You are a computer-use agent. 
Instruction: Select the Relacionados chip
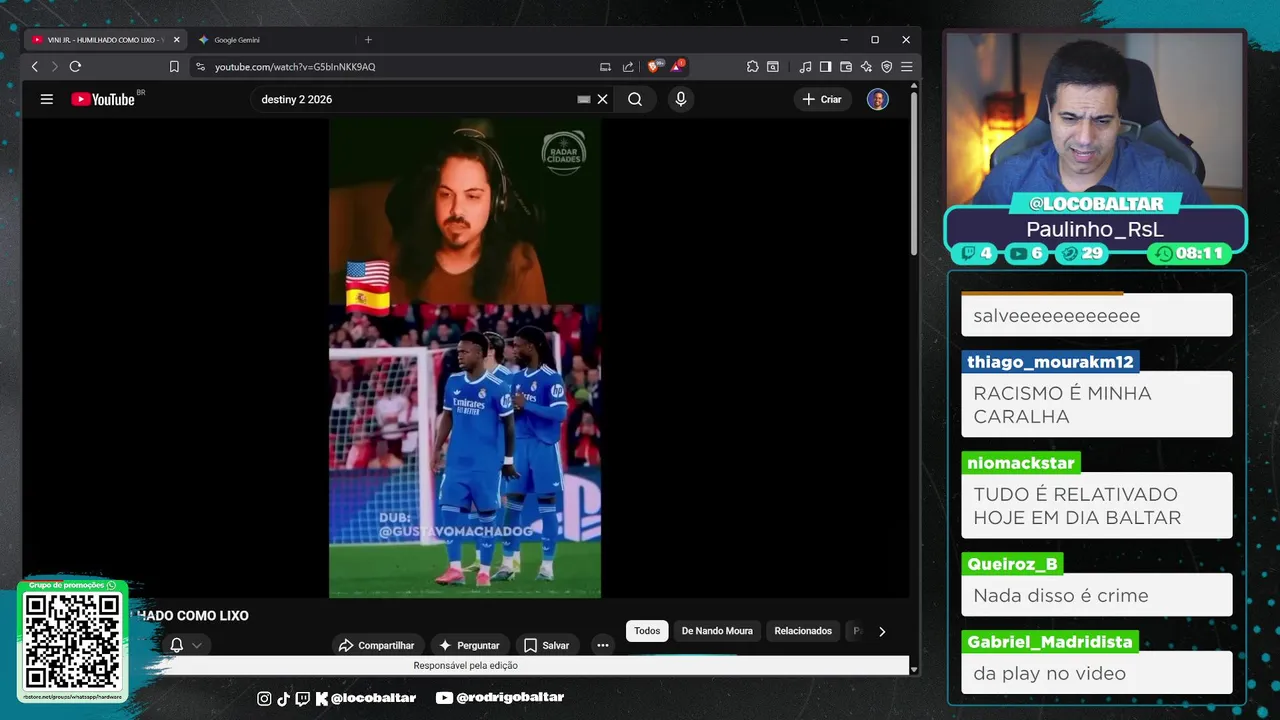(803, 631)
